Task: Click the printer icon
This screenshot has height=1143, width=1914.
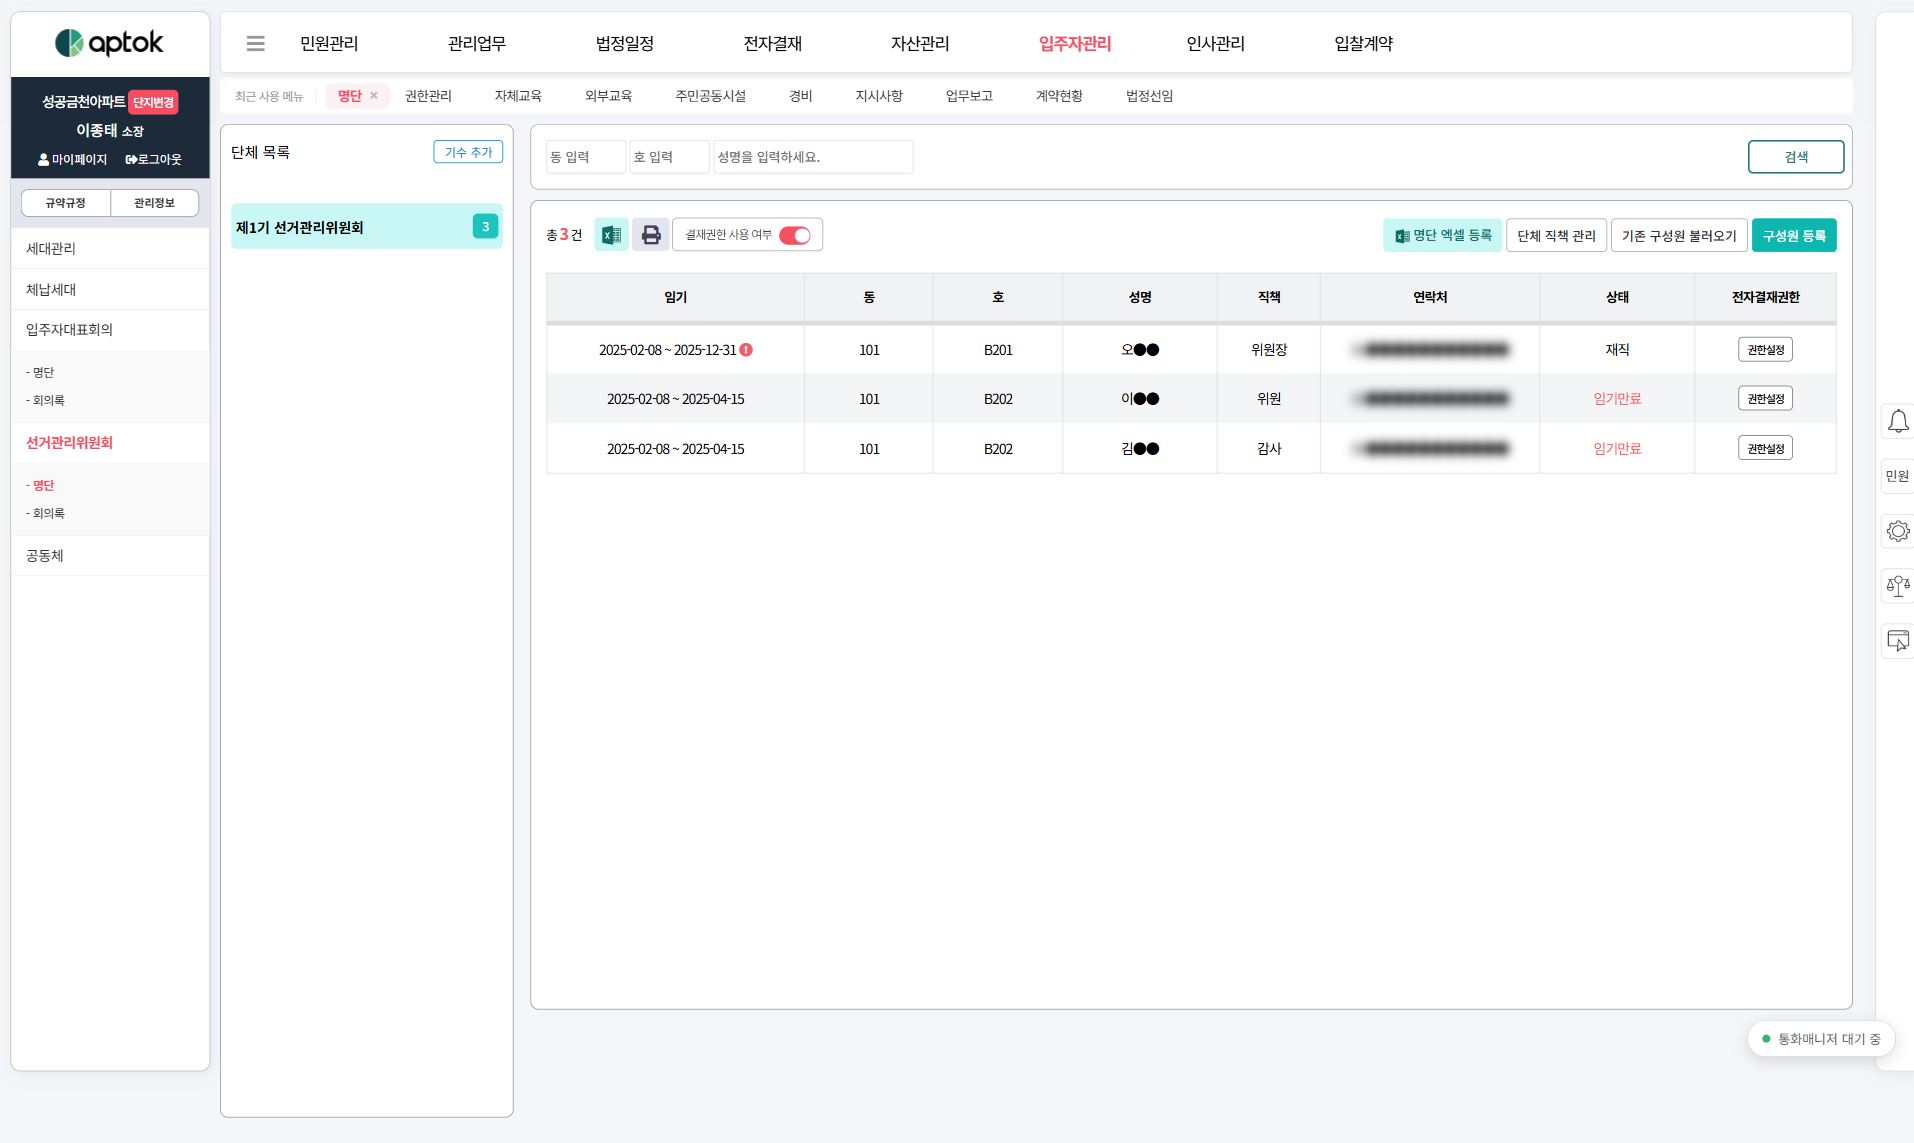Action: pyautogui.click(x=651, y=235)
